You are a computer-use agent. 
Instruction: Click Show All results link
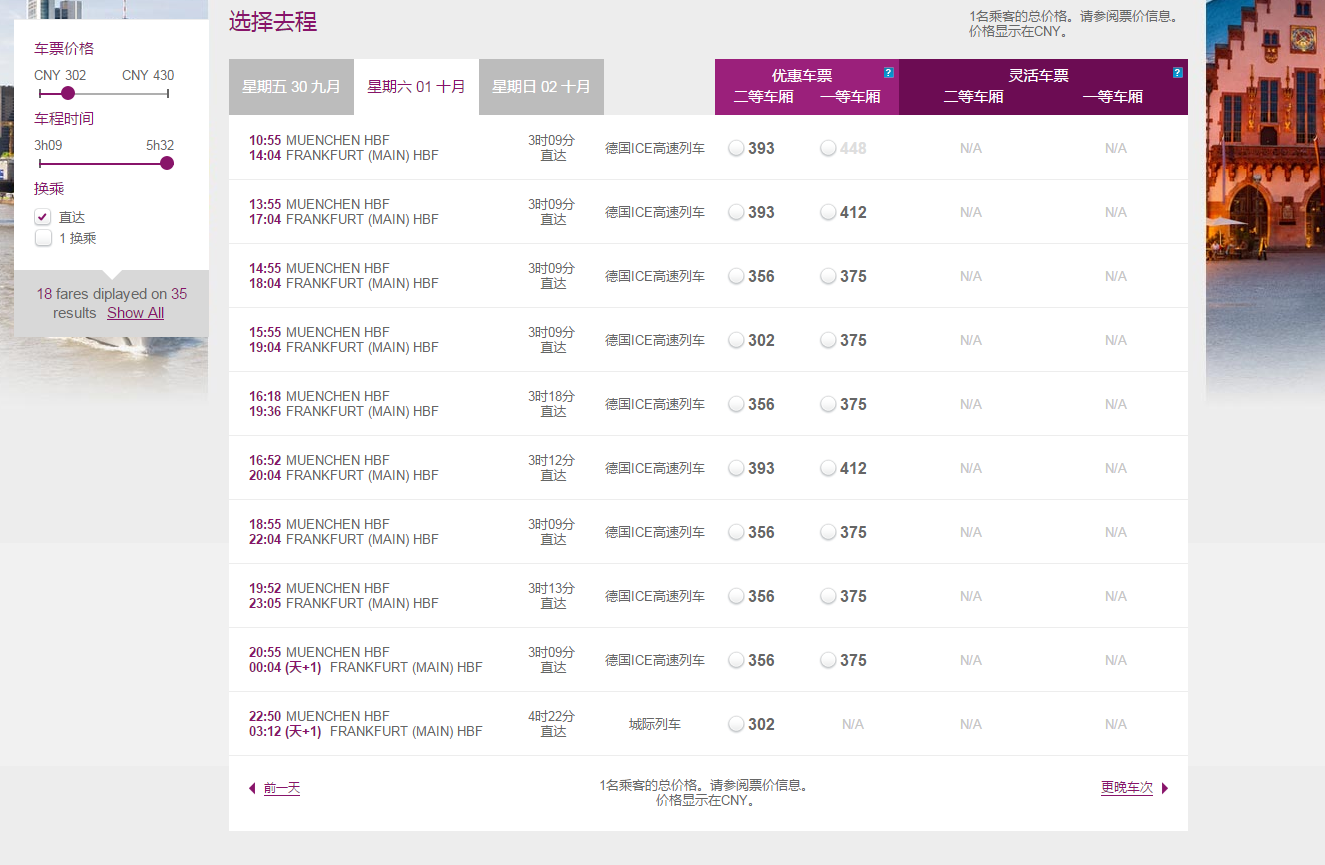(x=135, y=313)
